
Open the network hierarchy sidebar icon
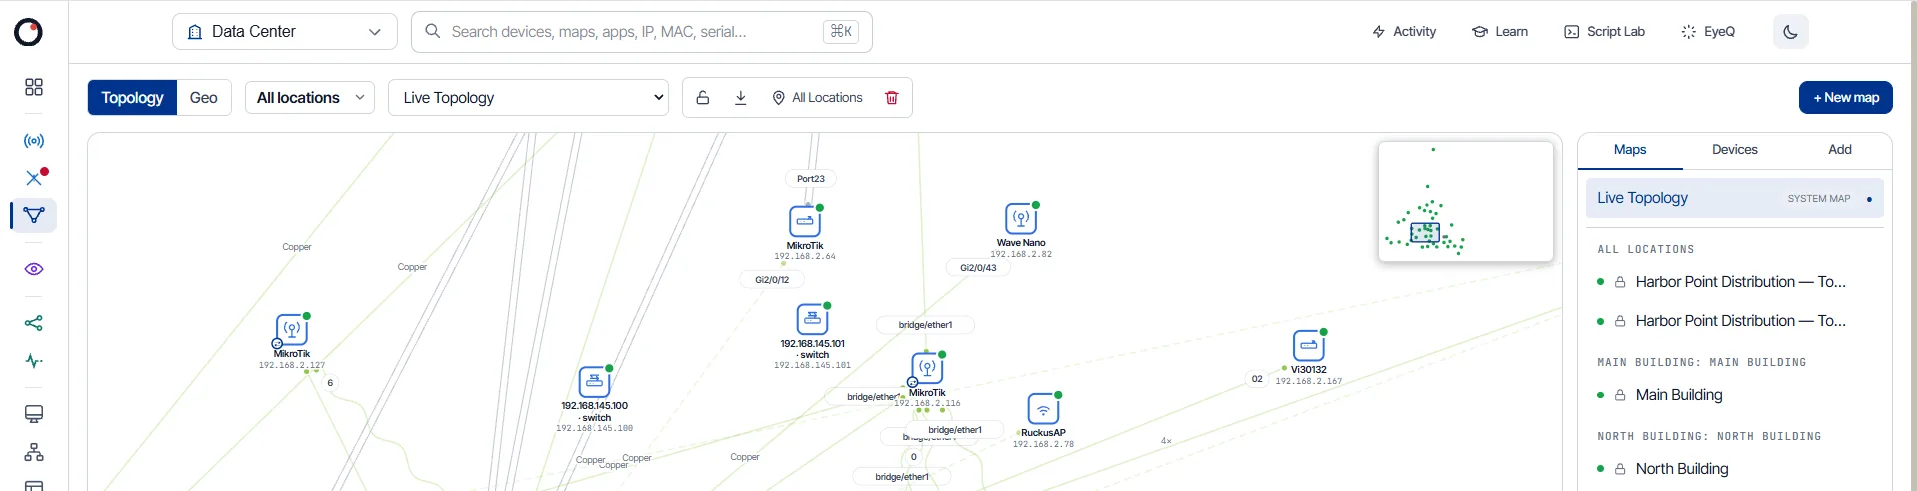[x=34, y=452]
